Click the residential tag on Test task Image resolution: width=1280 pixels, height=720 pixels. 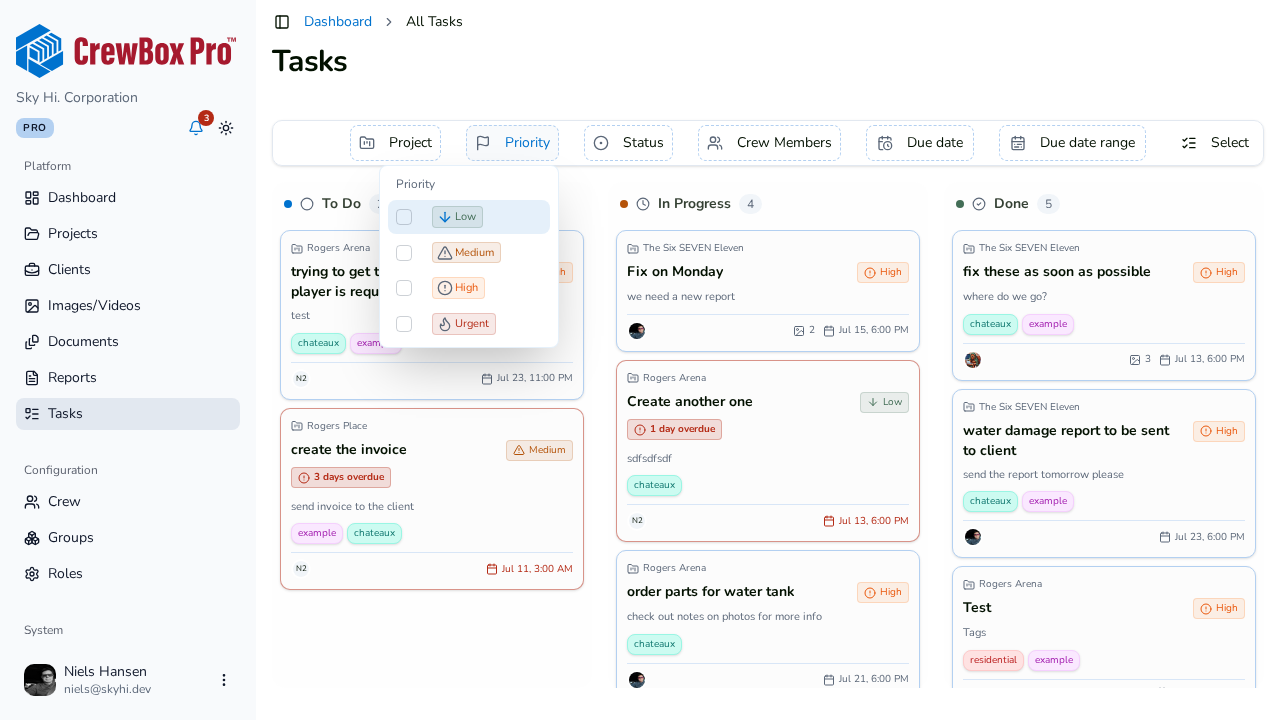click(x=993, y=661)
